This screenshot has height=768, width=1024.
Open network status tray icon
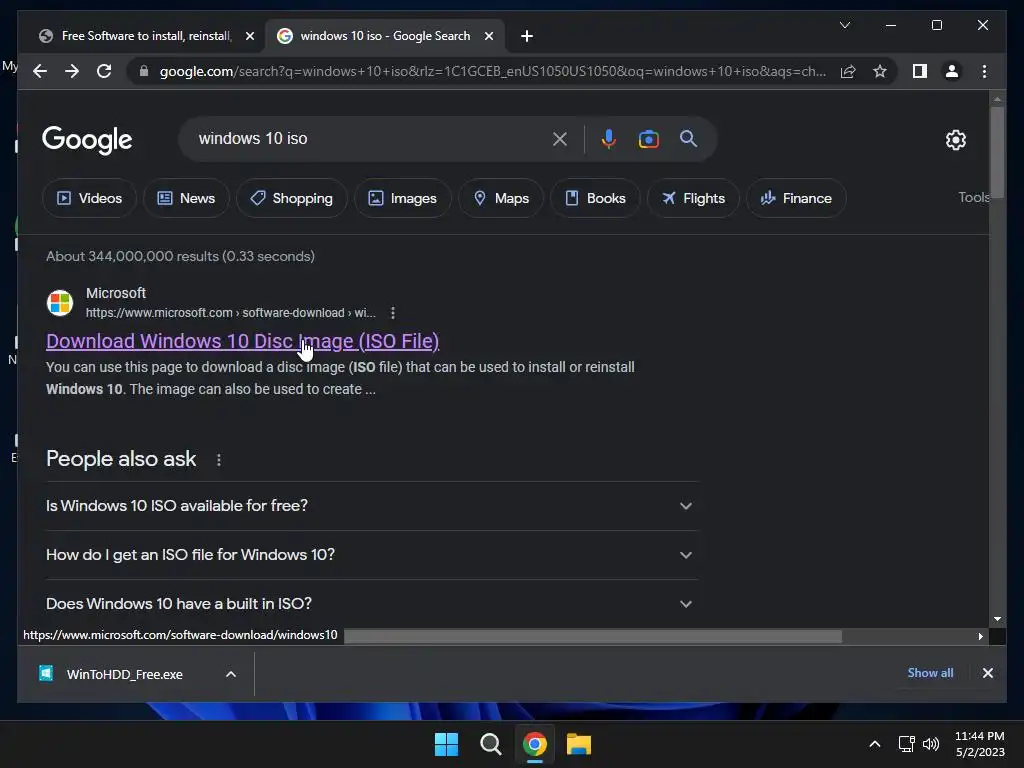[x=906, y=744]
